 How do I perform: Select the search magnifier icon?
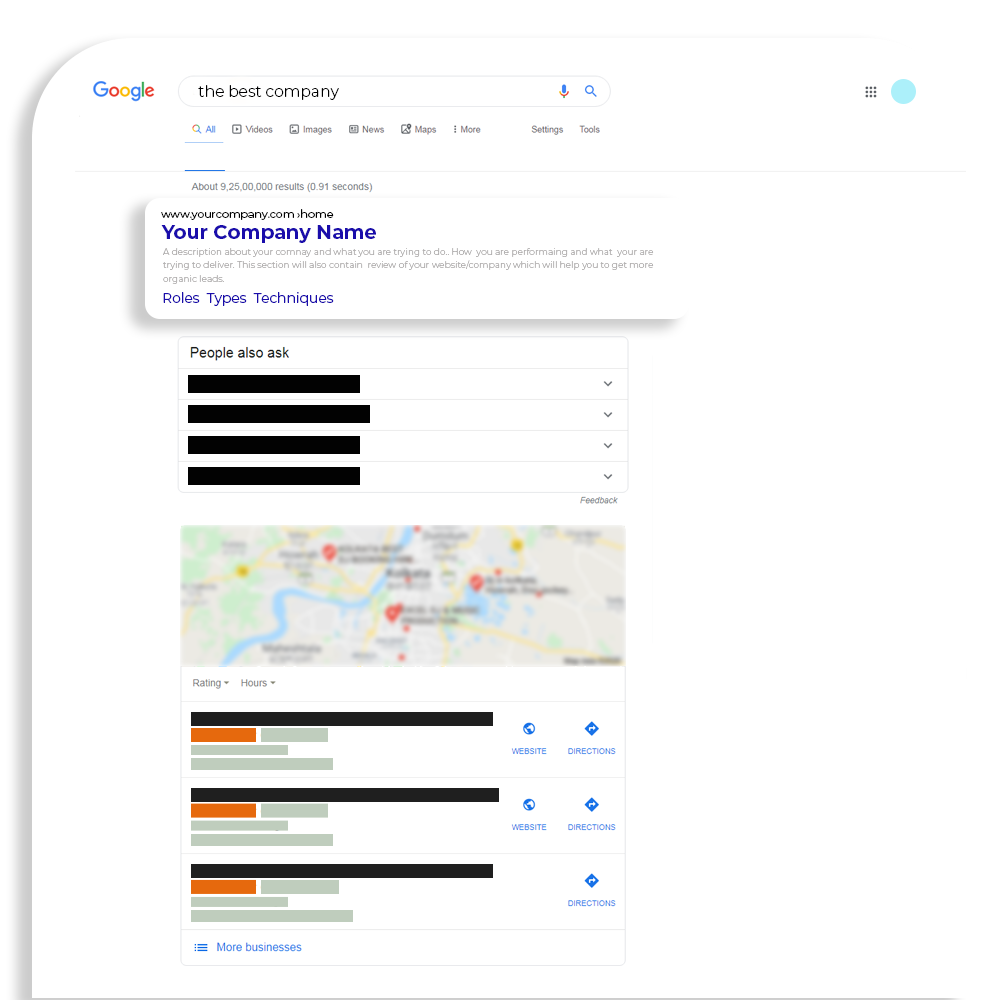(x=590, y=91)
